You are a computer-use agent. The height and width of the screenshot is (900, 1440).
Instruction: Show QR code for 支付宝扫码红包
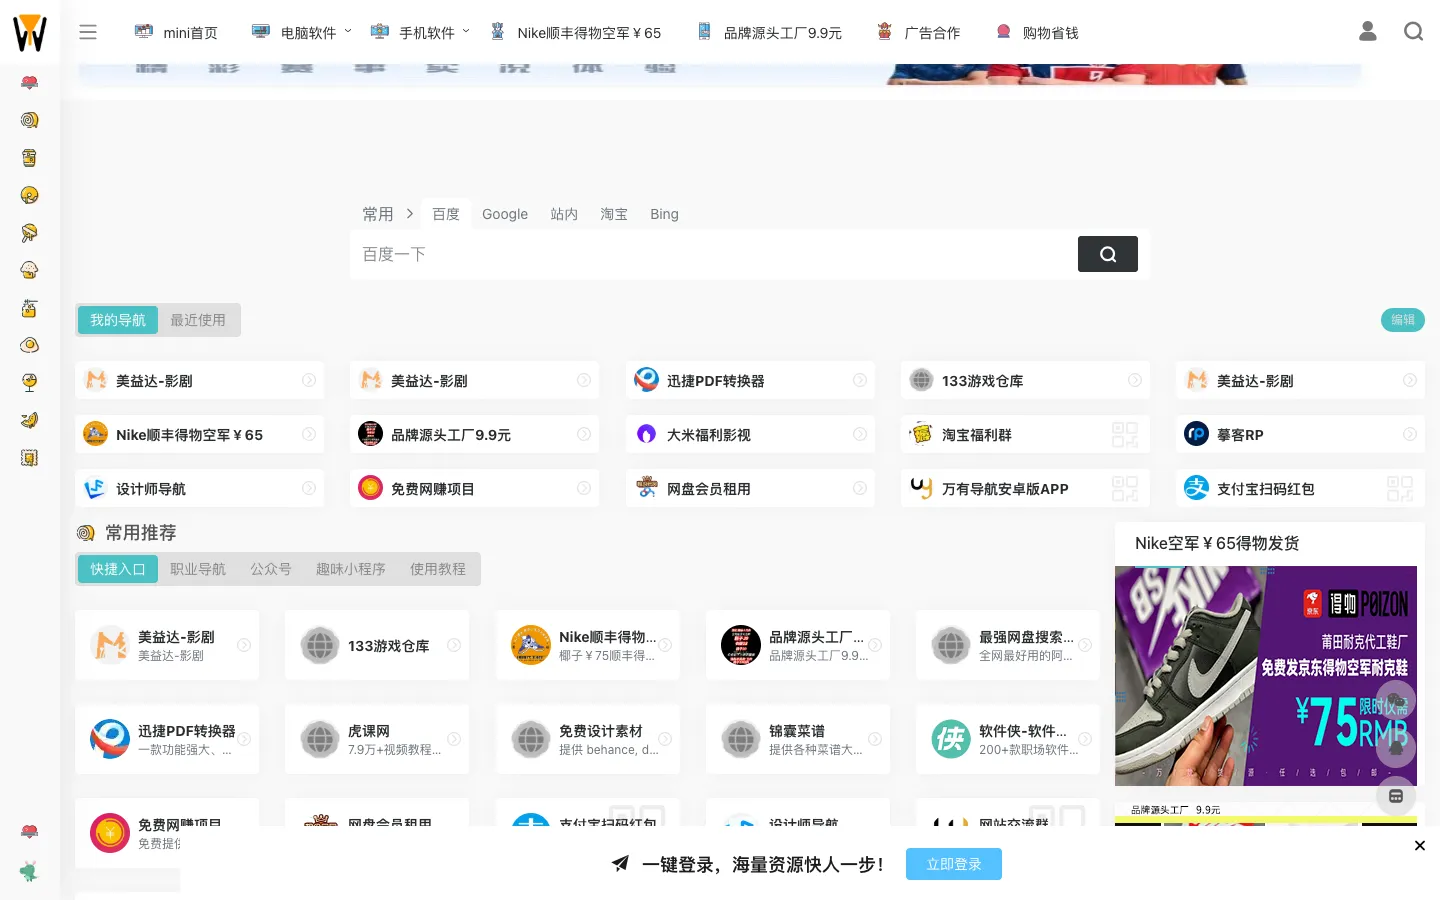[1400, 488]
